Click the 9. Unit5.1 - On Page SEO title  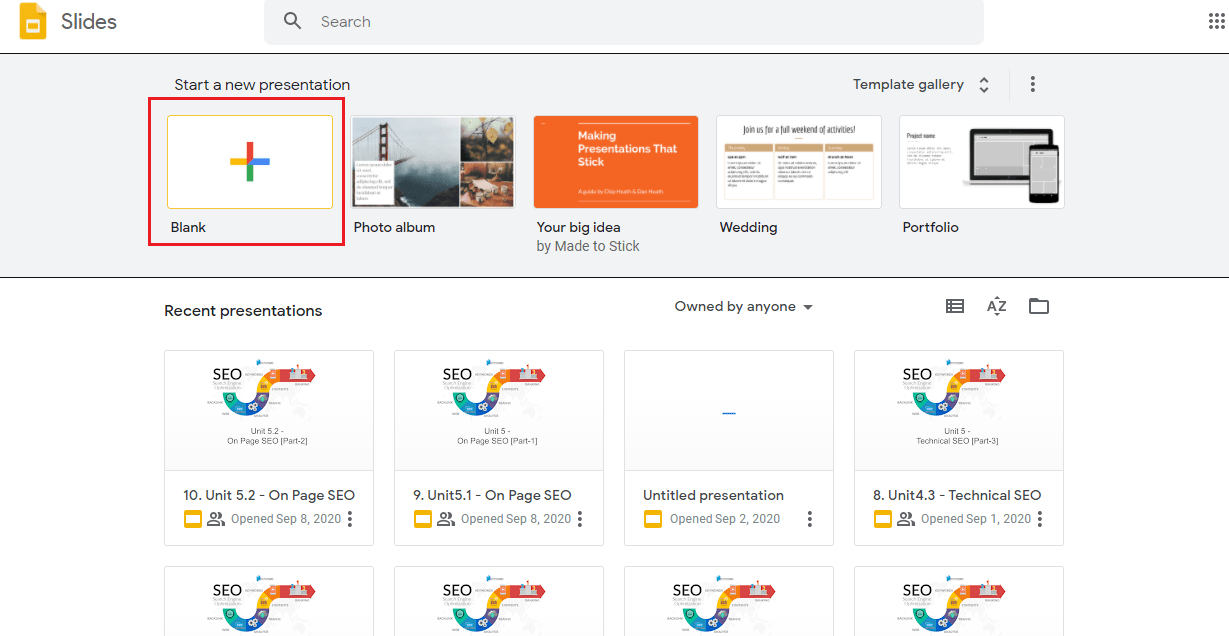[493, 495]
